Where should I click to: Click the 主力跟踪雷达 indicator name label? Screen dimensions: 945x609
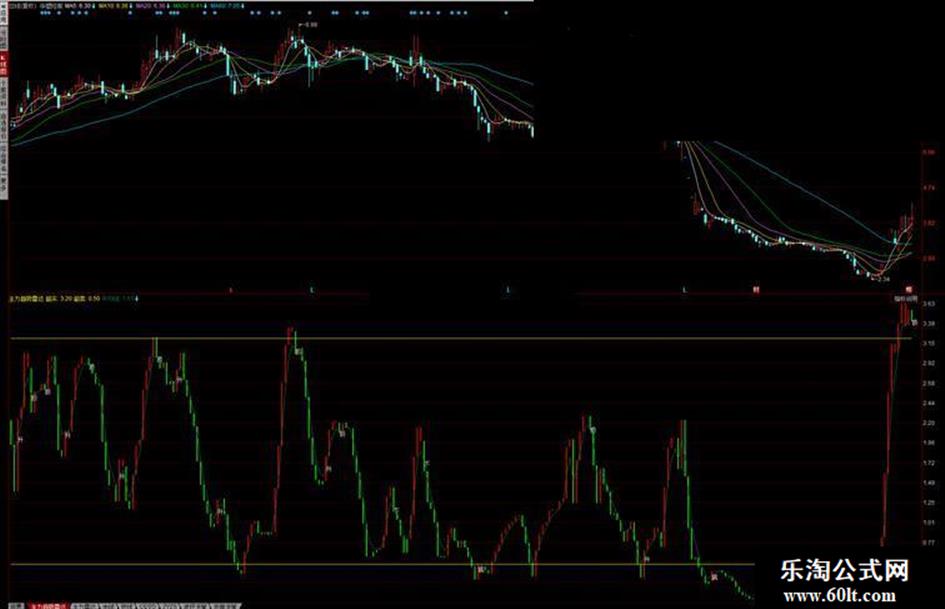coord(25,298)
